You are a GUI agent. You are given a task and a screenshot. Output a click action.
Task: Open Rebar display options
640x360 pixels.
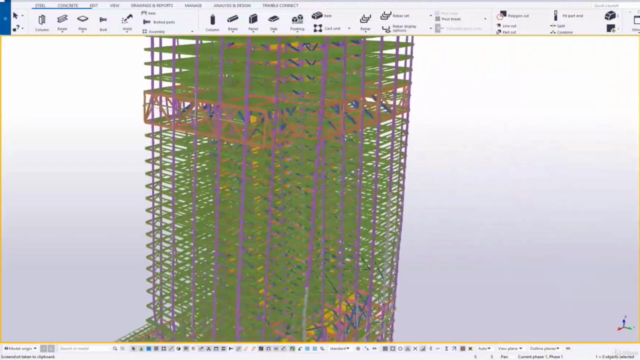coord(400,28)
